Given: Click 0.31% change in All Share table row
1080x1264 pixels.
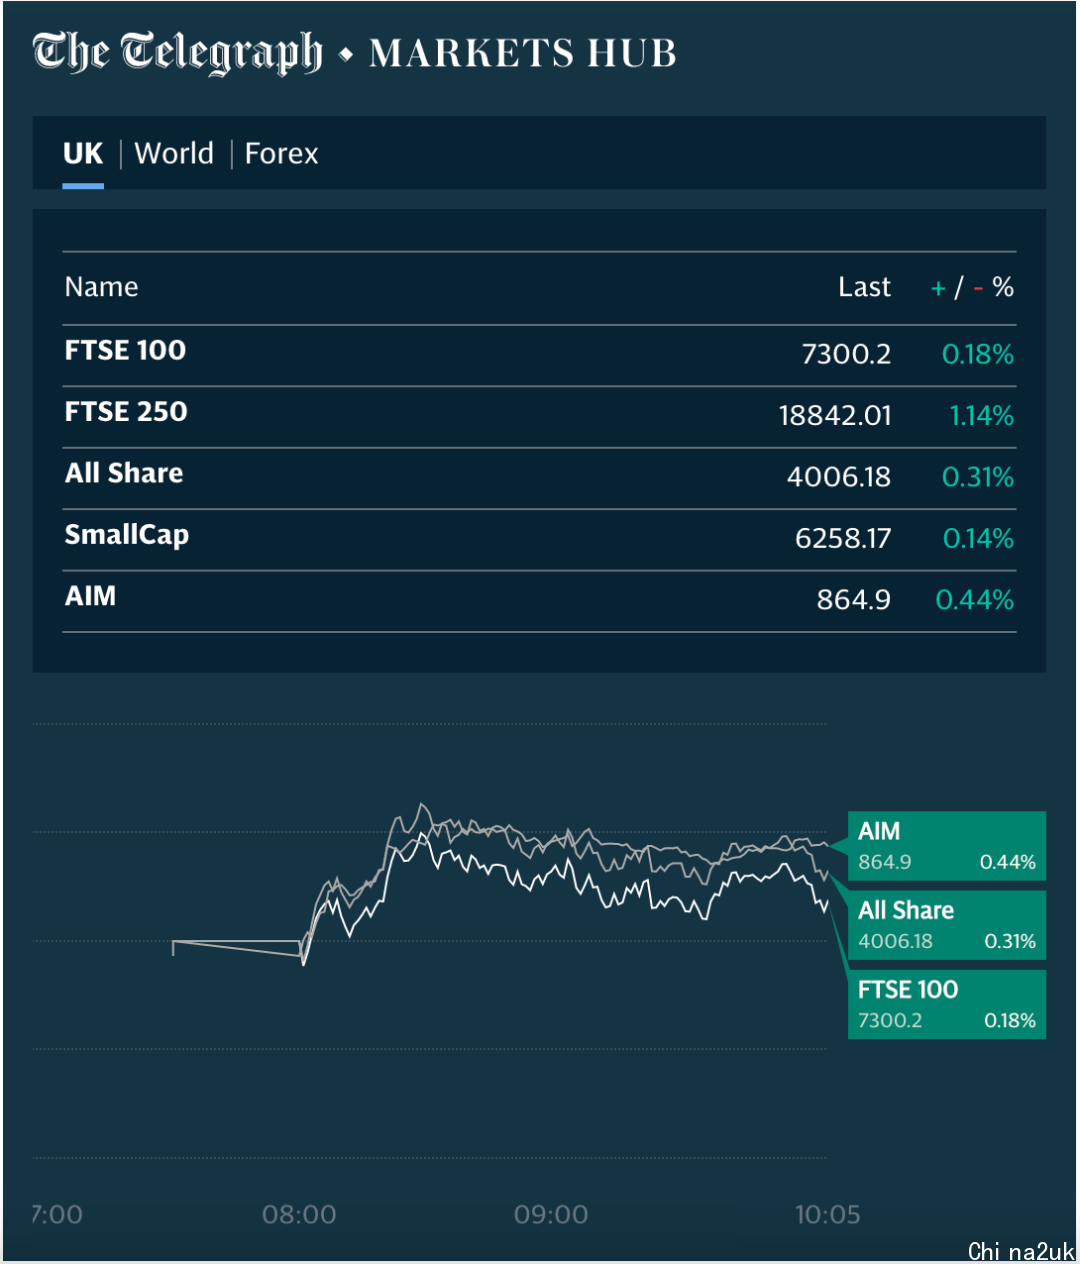Looking at the screenshot, I should pyautogui.click(x=978, y=477).
